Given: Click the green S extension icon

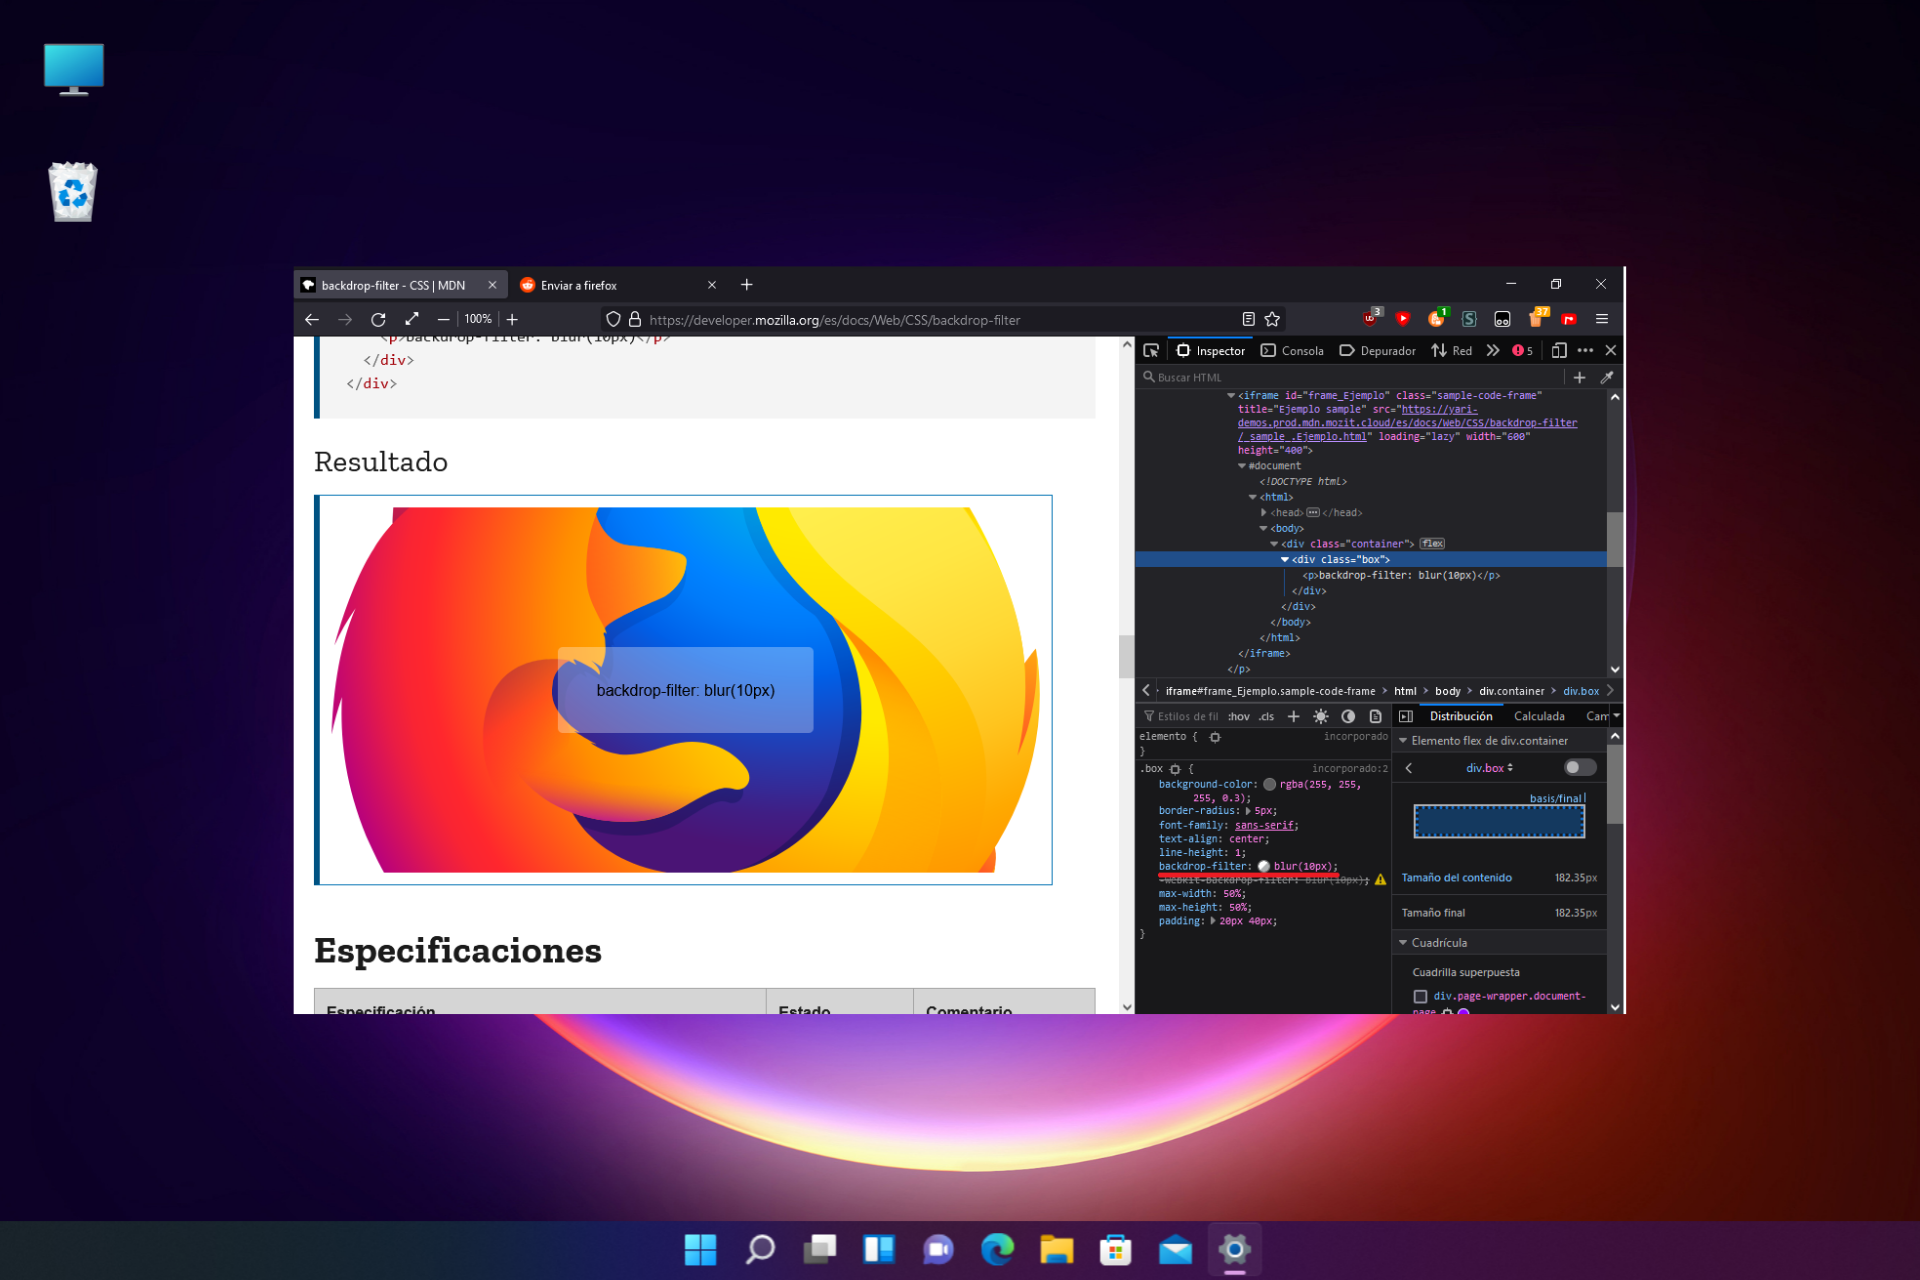Looking at the screenshot, I should (x=1469, y=319).
